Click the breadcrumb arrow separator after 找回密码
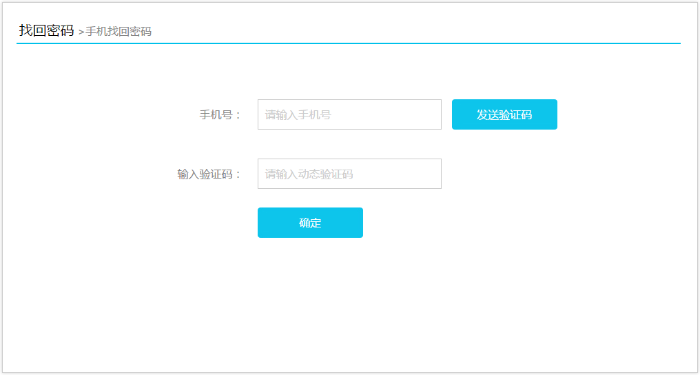This screenshot has height=376, width=700. 81,32
